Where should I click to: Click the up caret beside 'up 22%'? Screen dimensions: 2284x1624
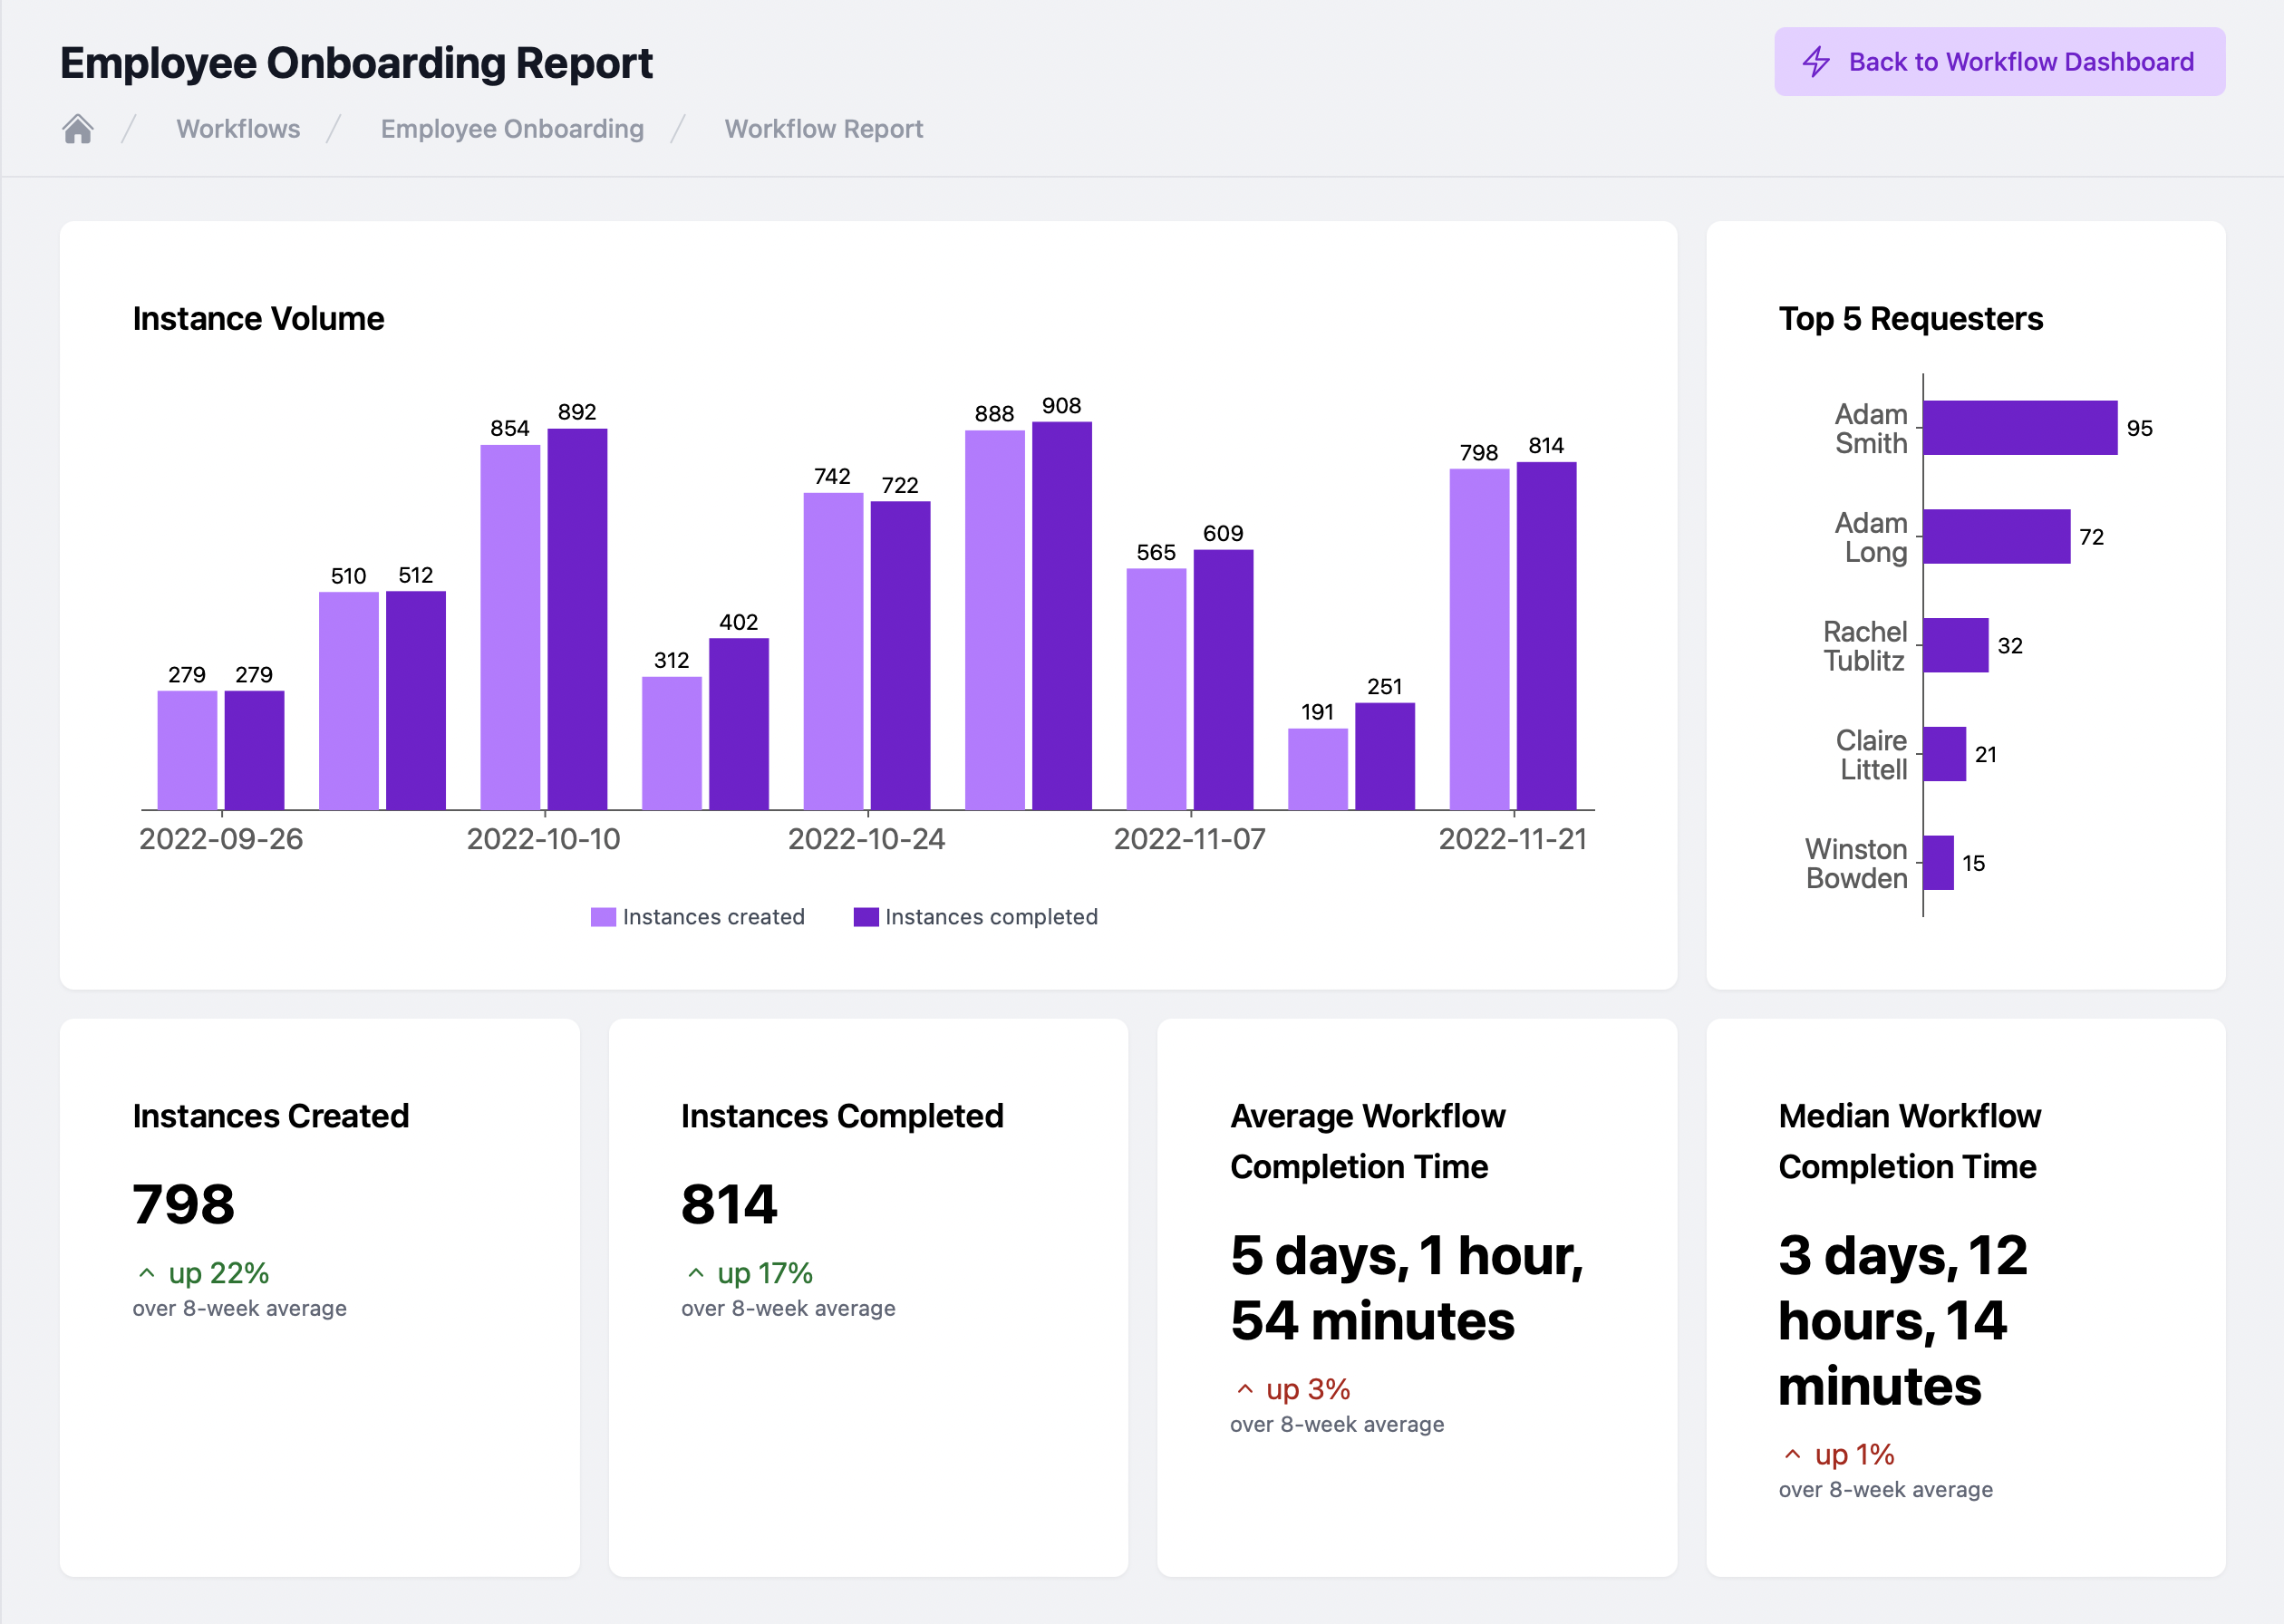147,1273
